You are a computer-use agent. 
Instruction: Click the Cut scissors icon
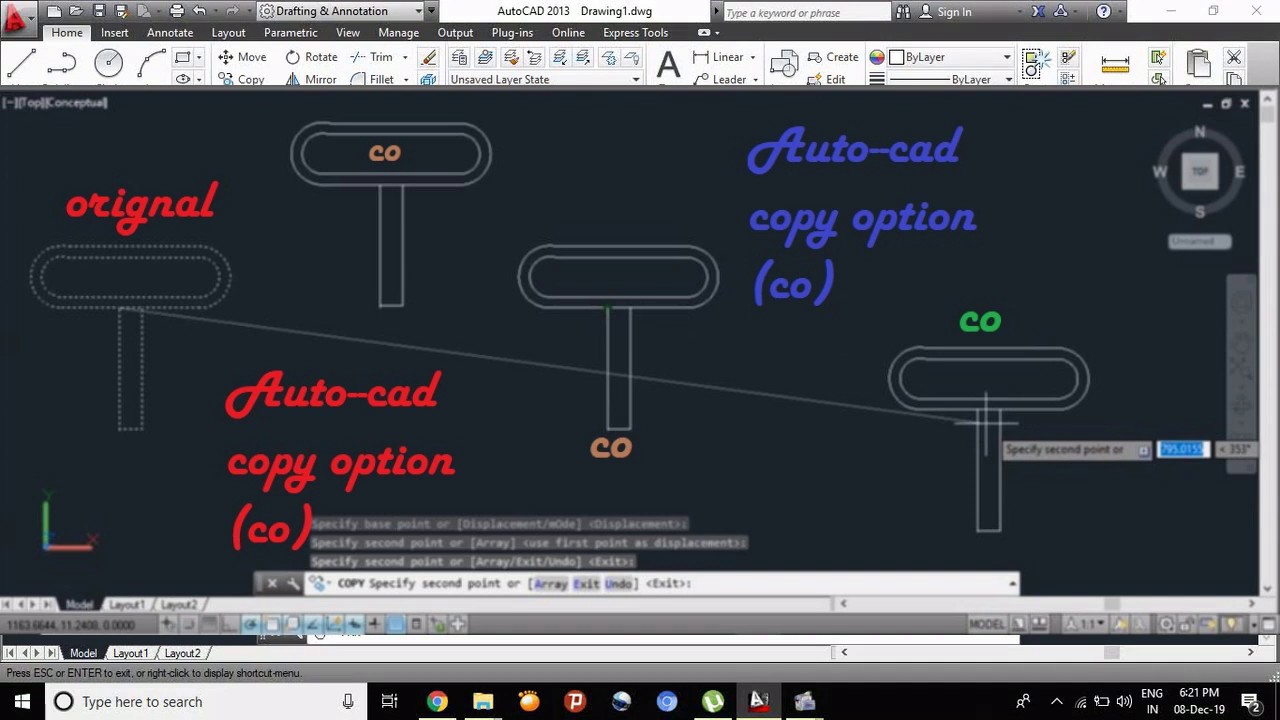point(1234,57)
